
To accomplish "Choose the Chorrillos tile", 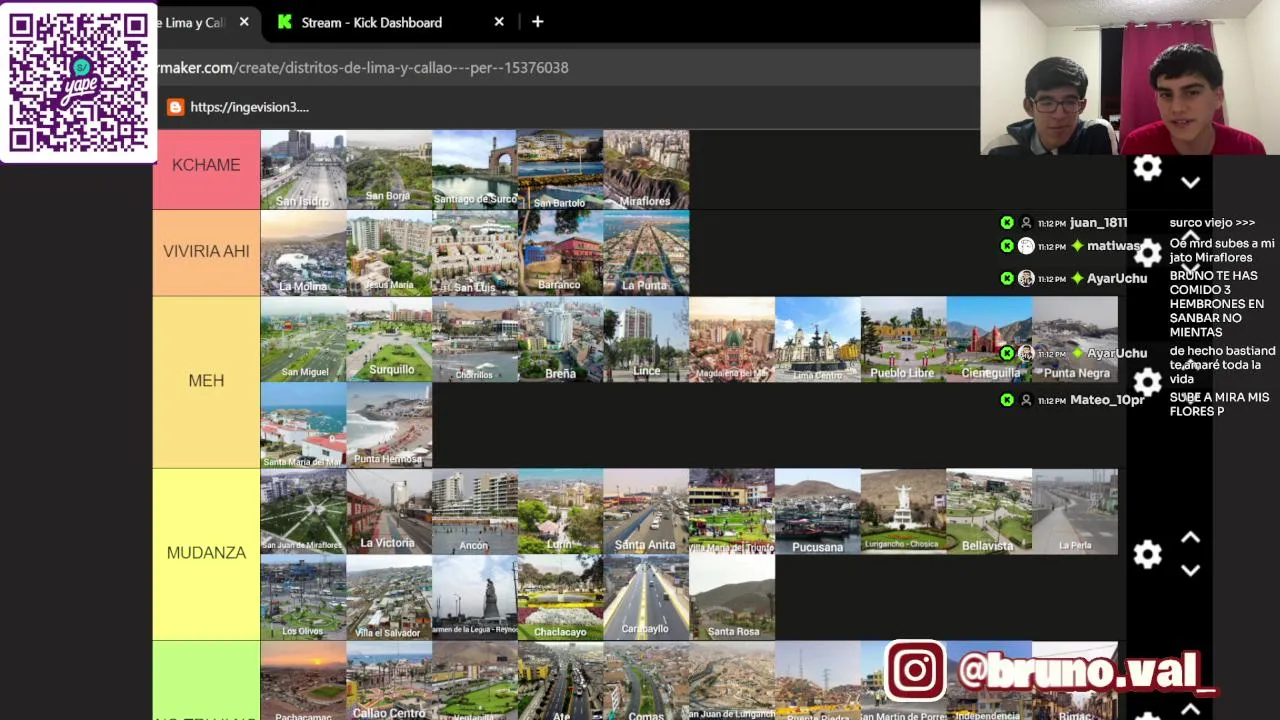I will click(475, 339).
